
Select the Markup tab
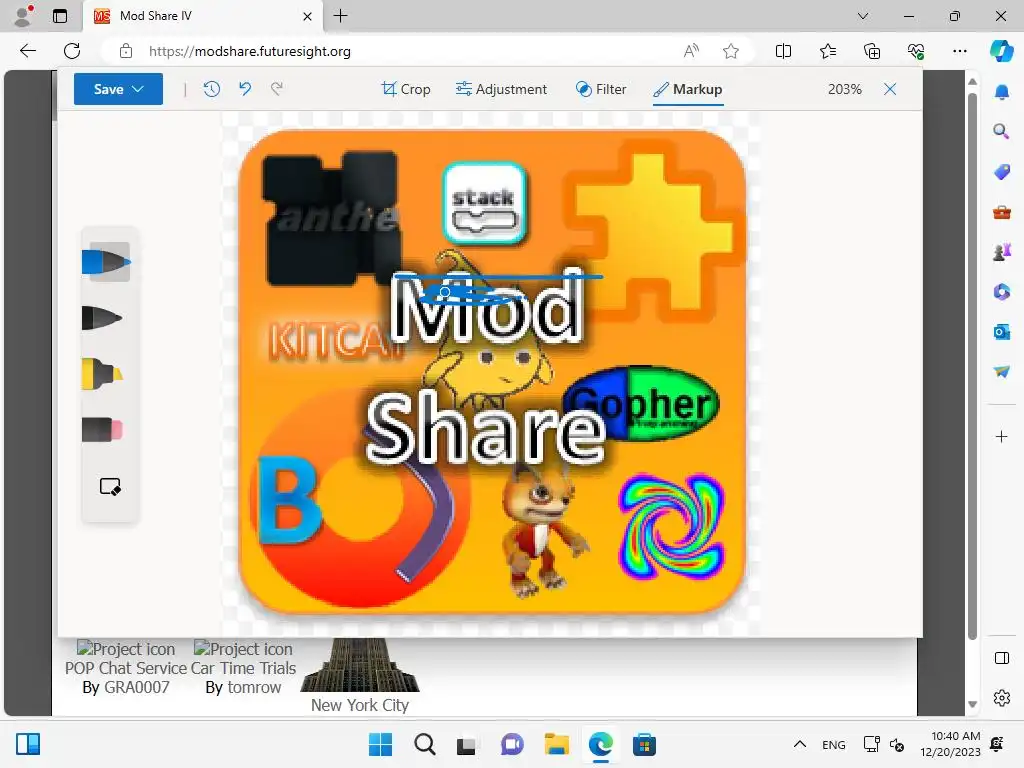(x=688, y=89)
